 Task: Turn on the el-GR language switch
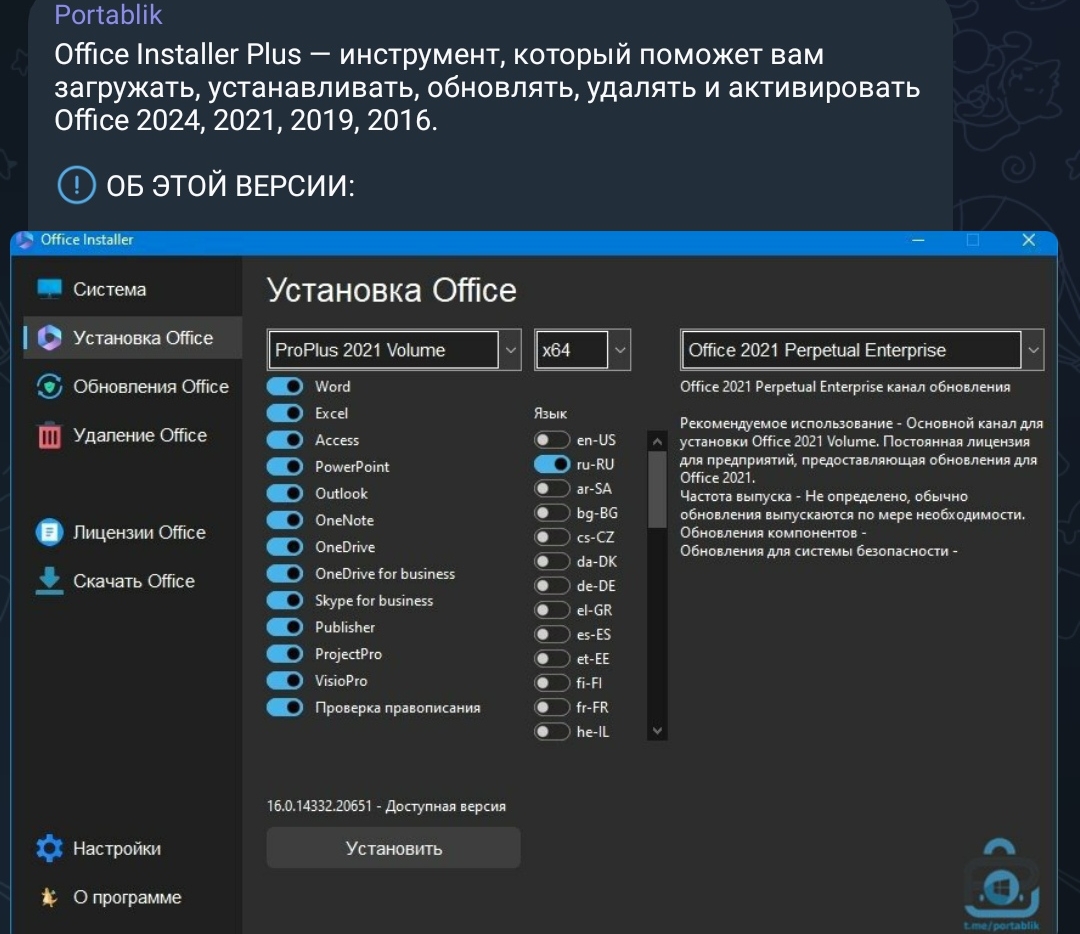point(552,610)
